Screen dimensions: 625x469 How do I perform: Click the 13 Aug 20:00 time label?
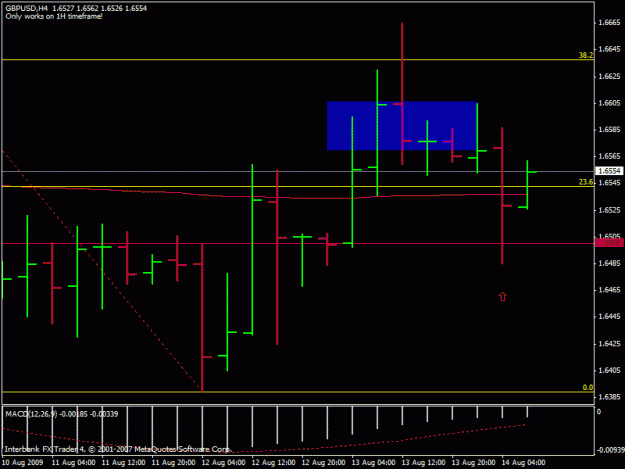[x=473, y=463]
